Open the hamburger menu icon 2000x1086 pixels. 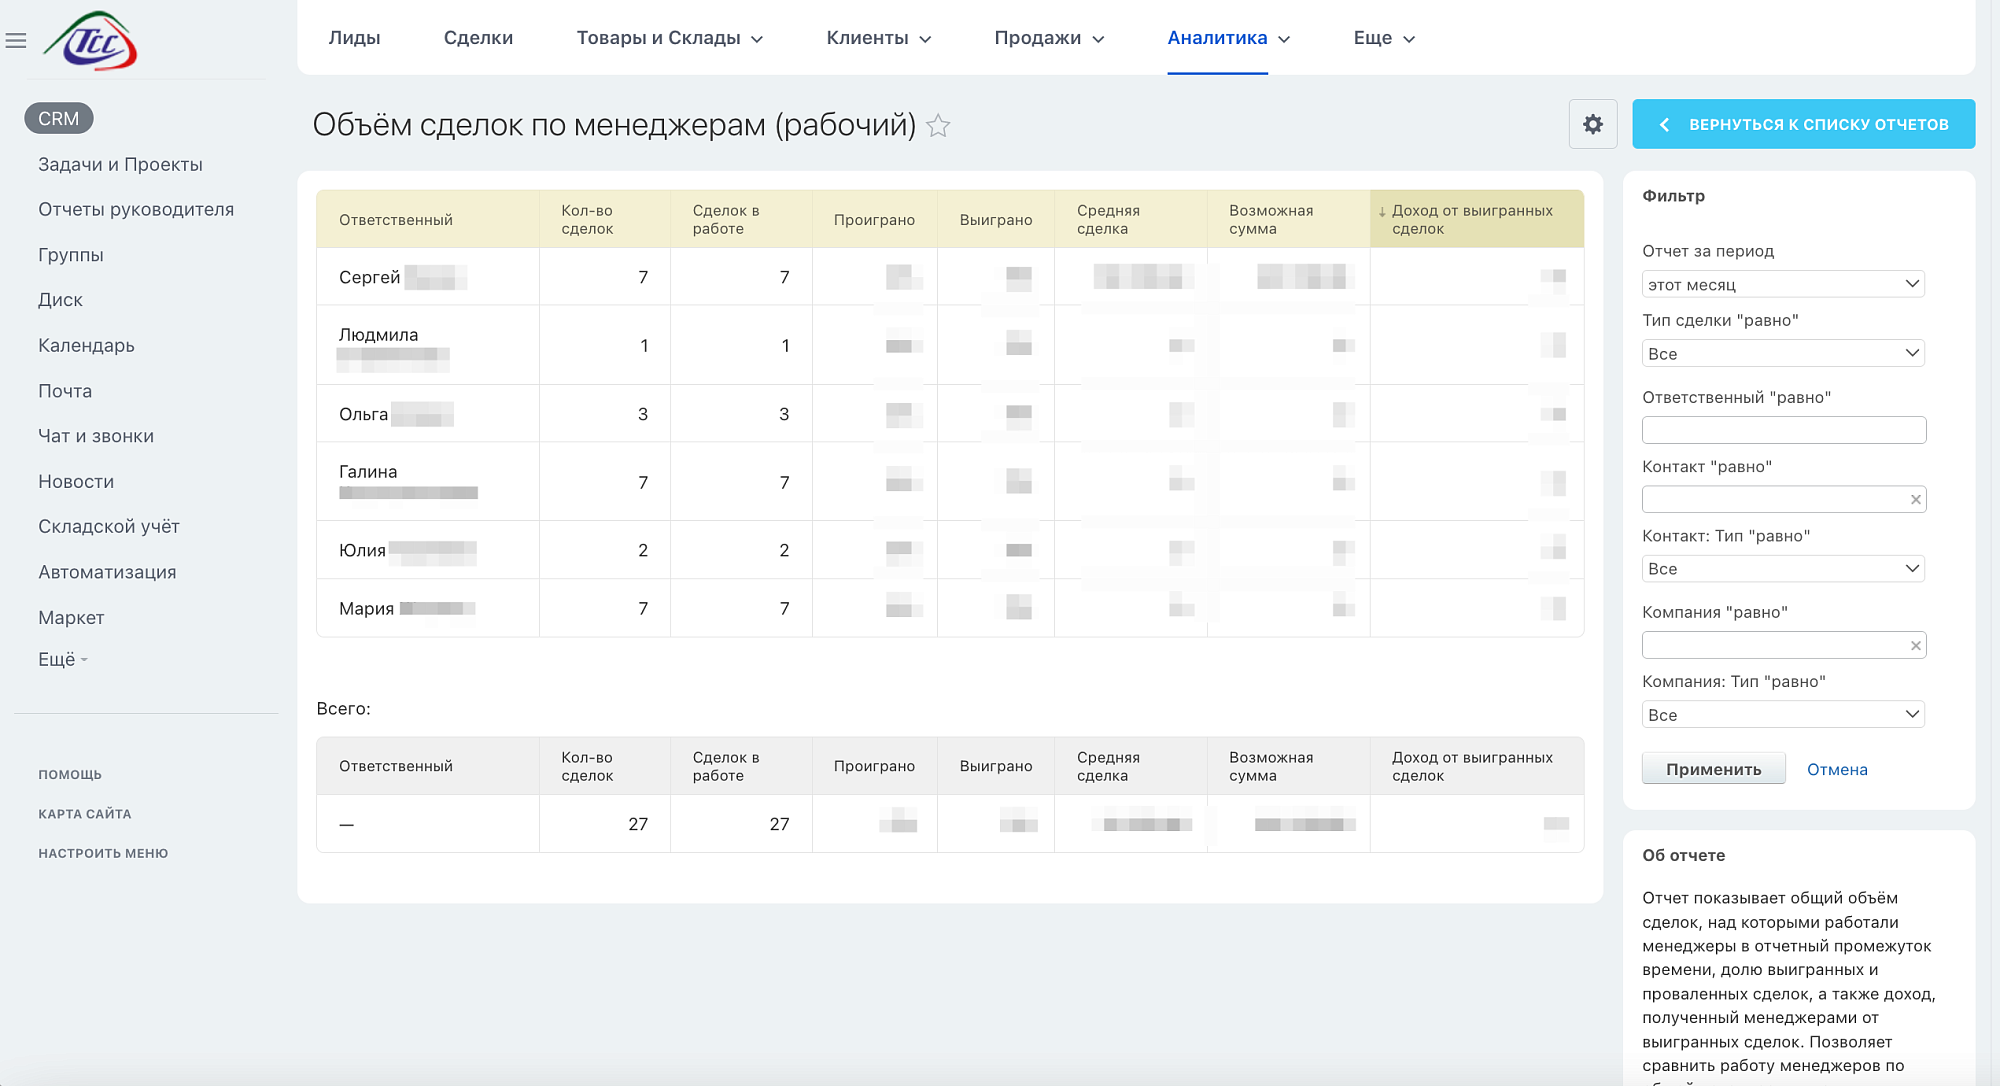click(16, 41)
